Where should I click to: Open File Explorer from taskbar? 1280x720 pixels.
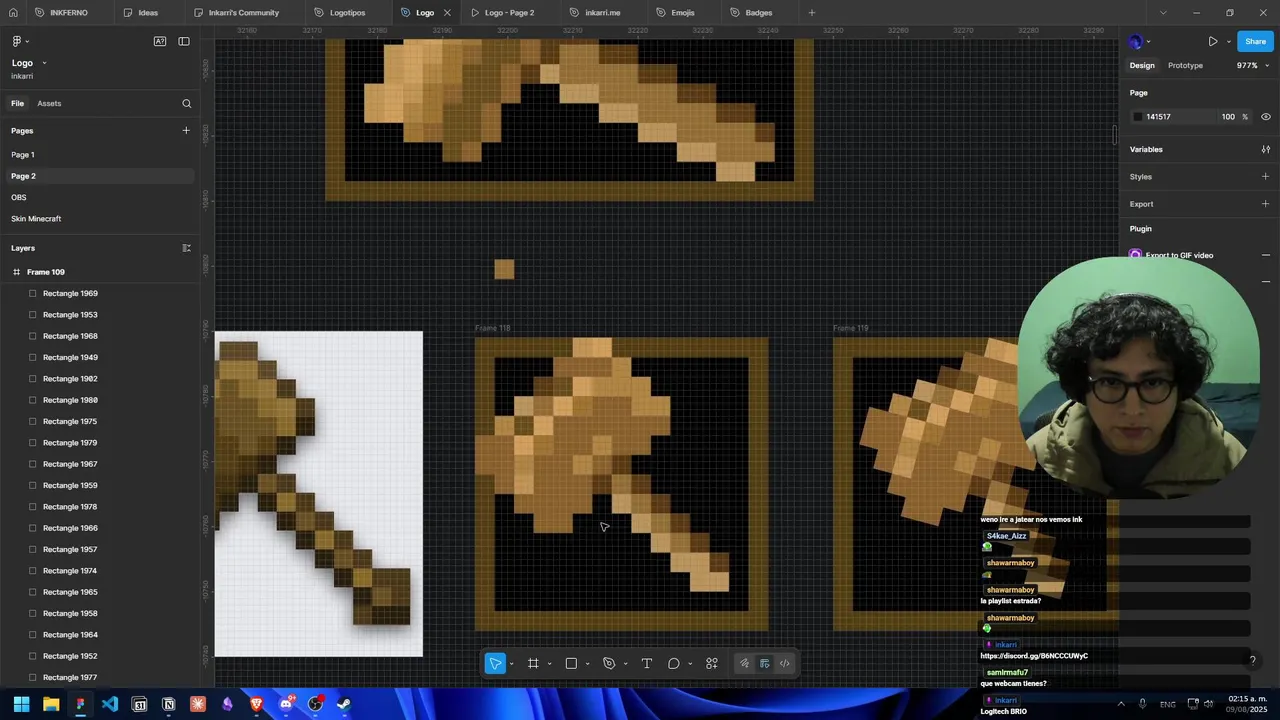51,704
